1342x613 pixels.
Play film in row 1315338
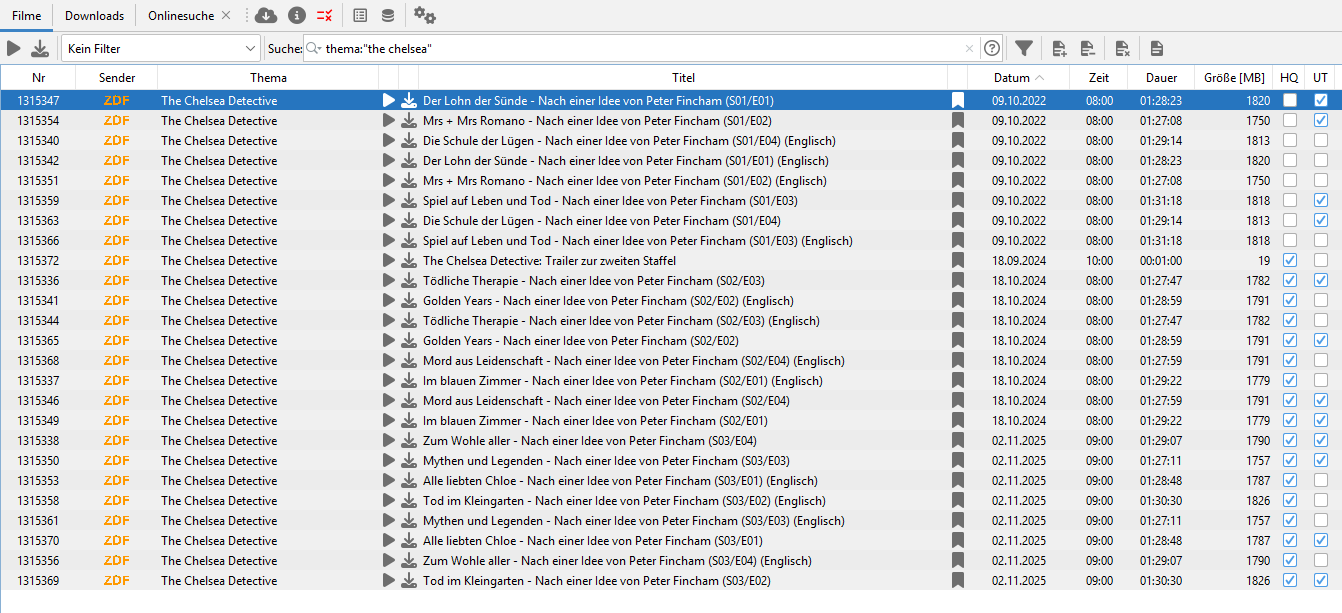(389, 440)
